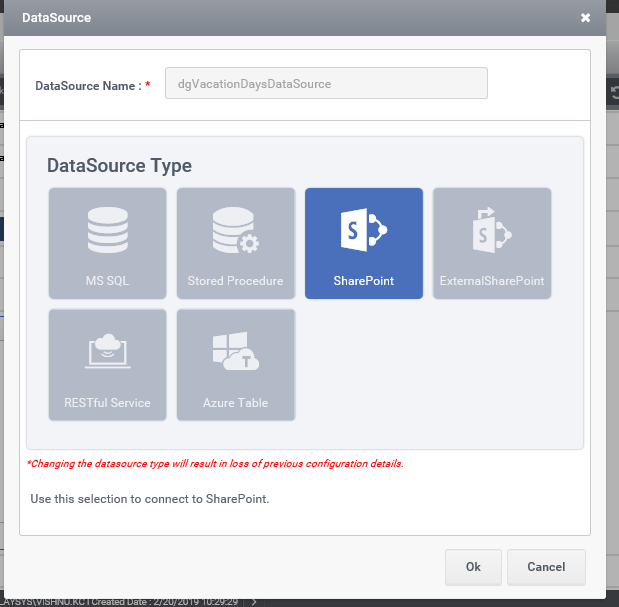Pick the ExternalSharePoint datasource type

click(492, 243)
